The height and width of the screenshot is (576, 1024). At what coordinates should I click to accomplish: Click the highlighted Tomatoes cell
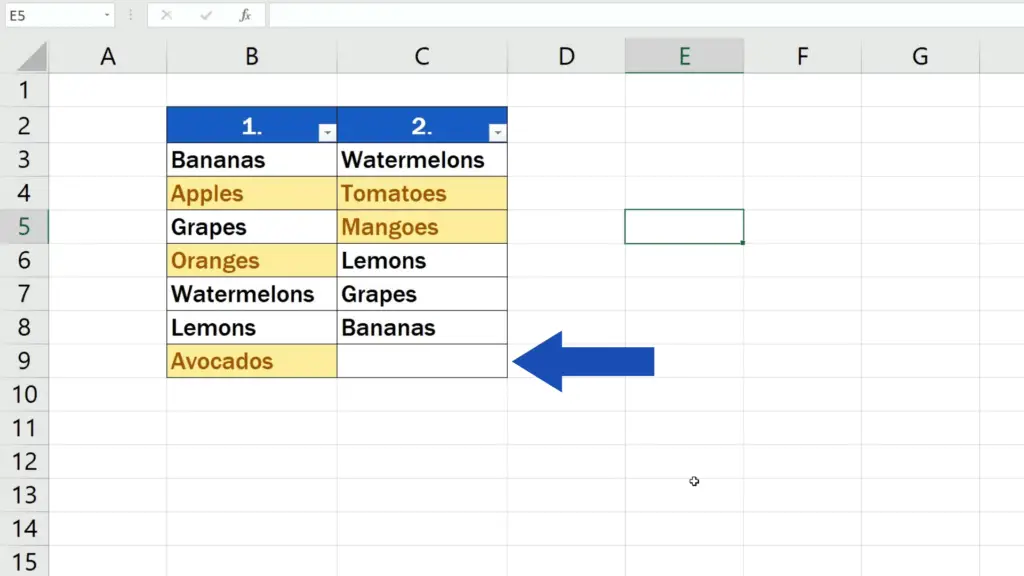[x=422, y=193]
